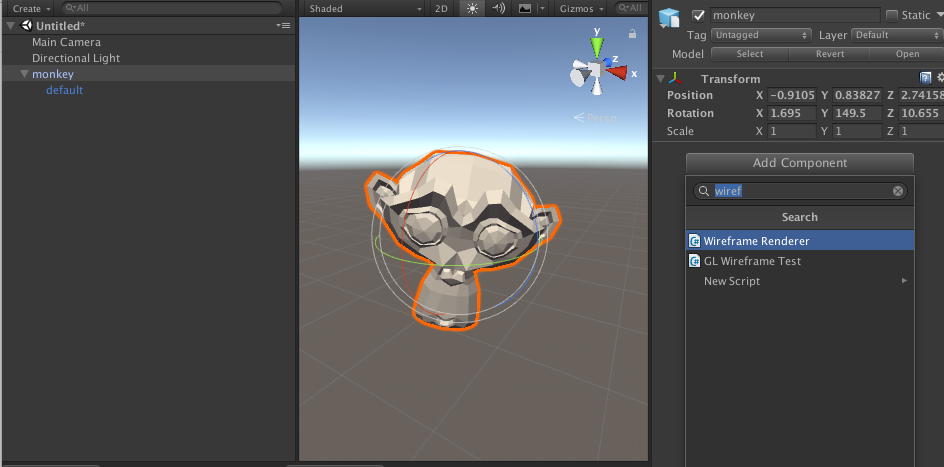The width and height of the screenshot is (944, 467).
Task: Click the Search header in popup
Action: point(800,217)
